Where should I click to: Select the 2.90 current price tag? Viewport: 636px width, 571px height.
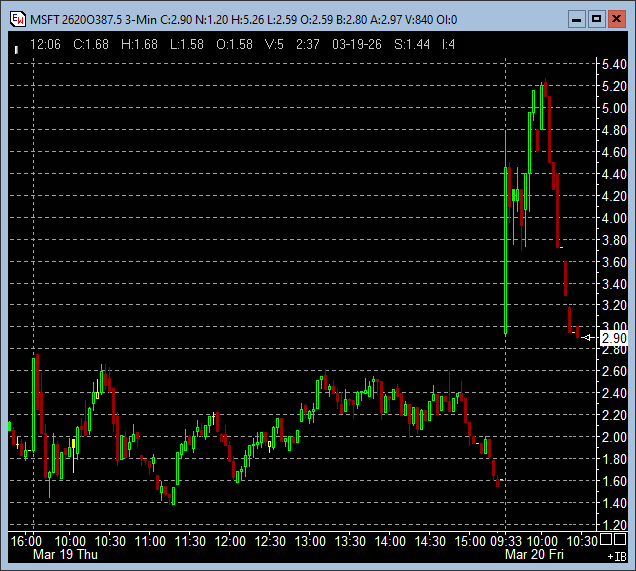[x=614, y=339]
